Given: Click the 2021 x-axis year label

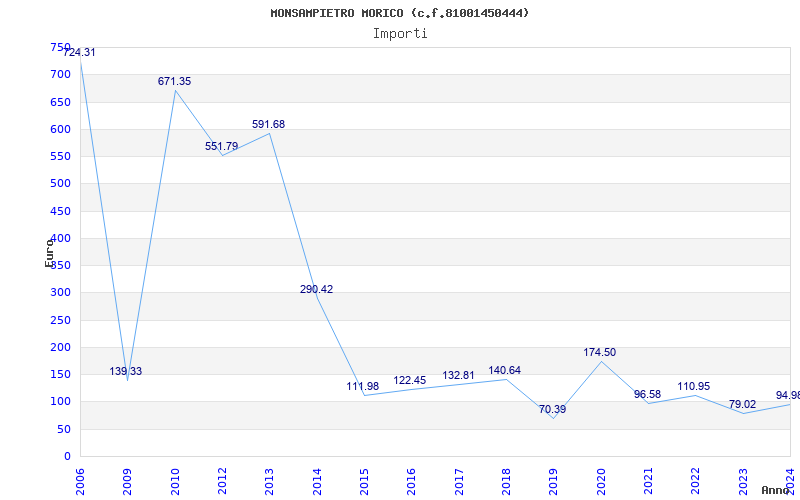Looking at the screenshot, I should click(648, 482).
